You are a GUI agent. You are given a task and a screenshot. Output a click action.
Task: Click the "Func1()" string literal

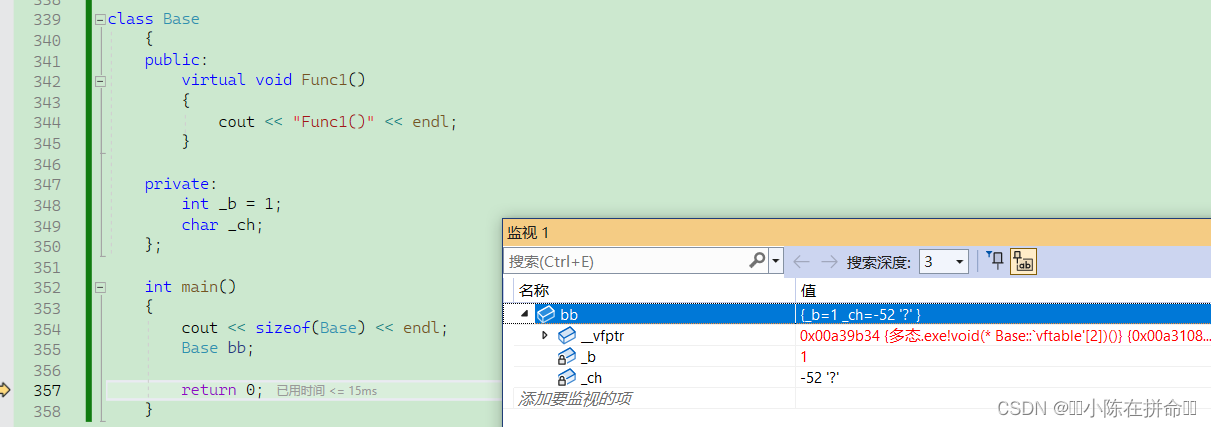tap(334, 122)
